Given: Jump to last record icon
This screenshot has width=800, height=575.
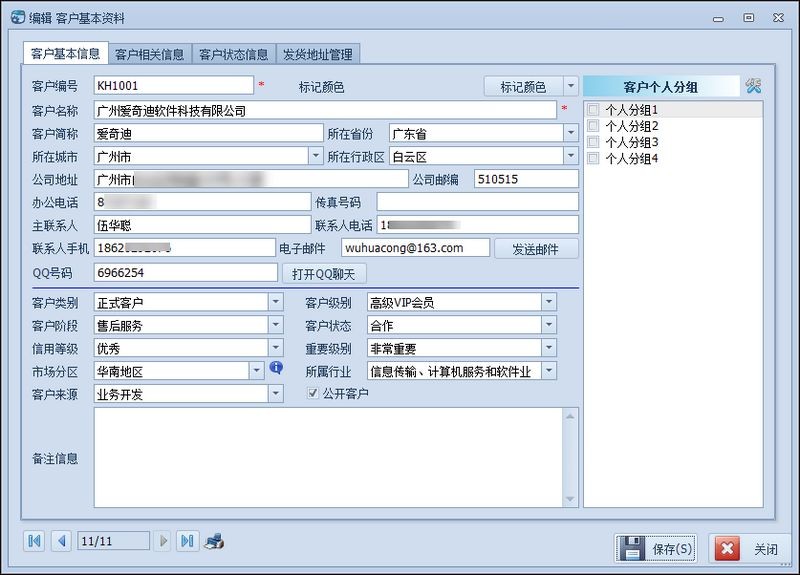Looking at the screenshot, I should pos(187,541).
